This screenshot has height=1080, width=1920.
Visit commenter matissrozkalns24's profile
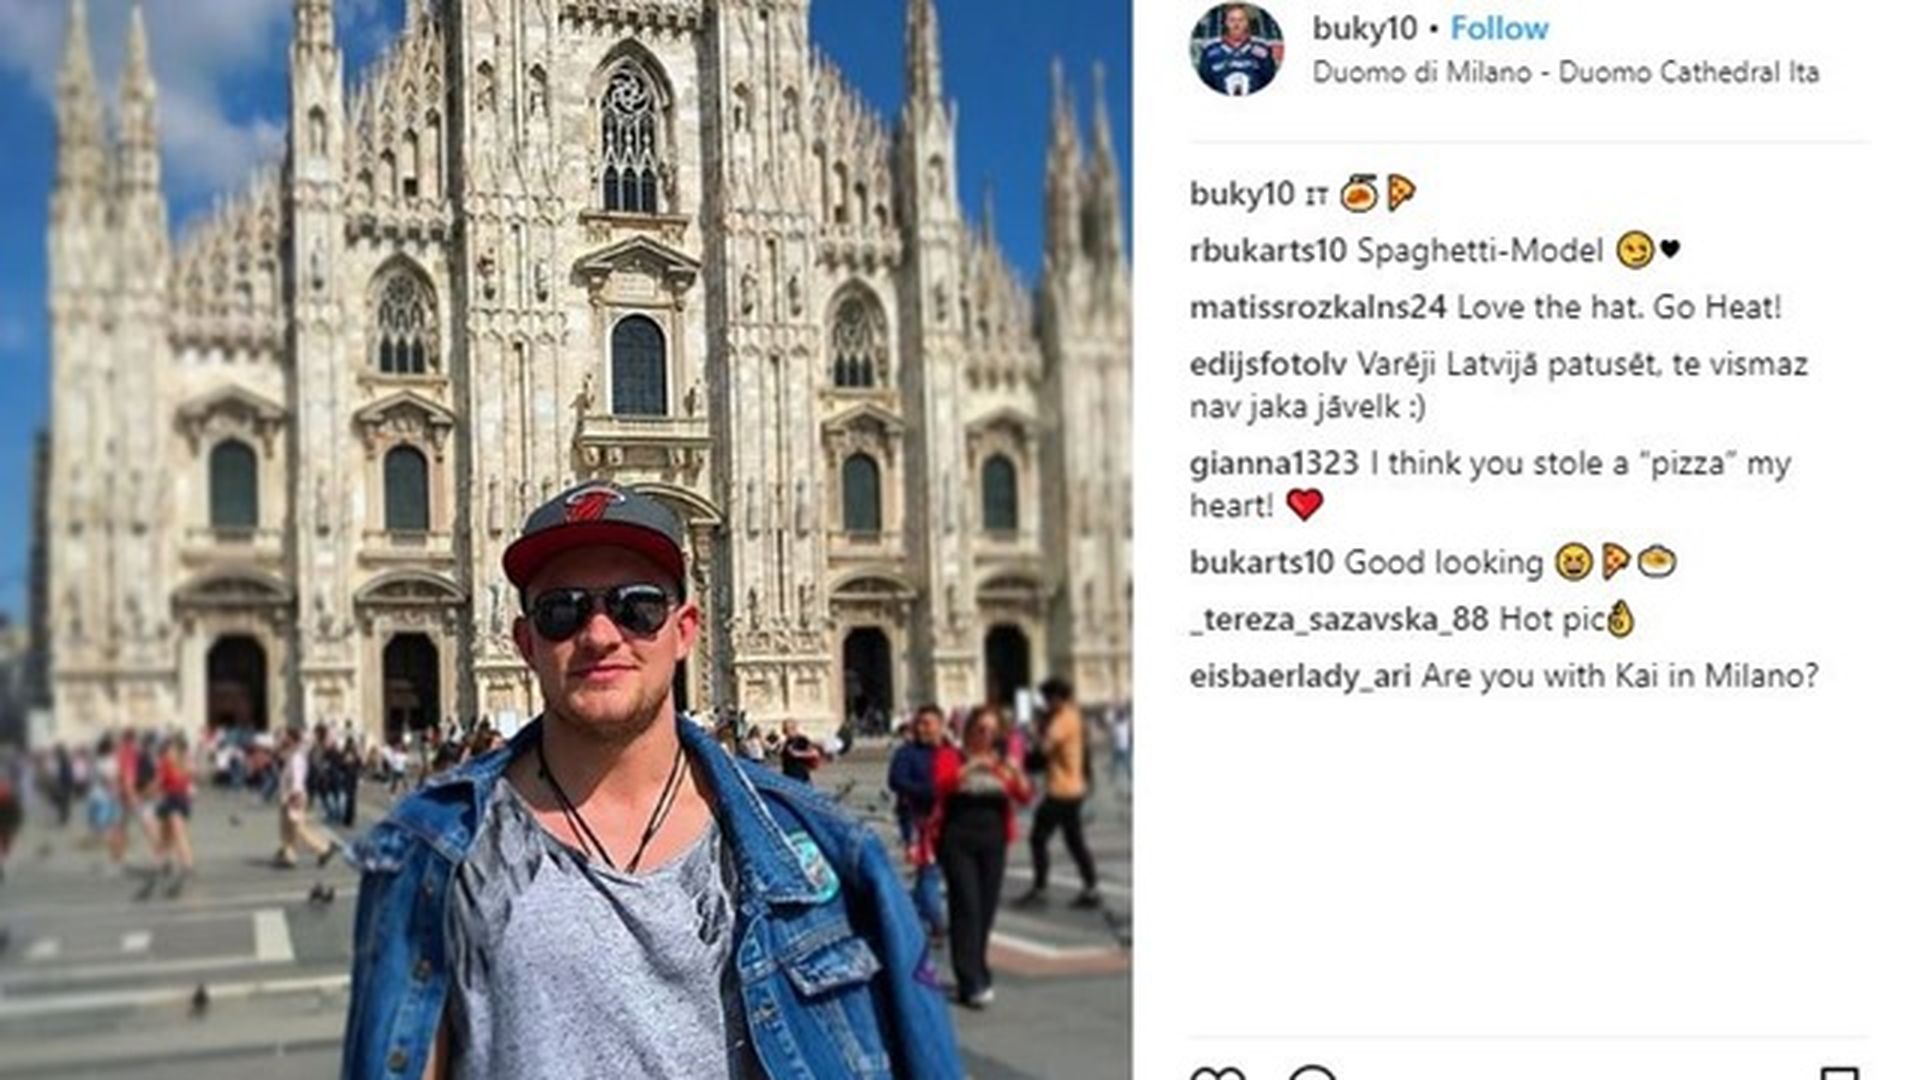tap(1318, 307)
